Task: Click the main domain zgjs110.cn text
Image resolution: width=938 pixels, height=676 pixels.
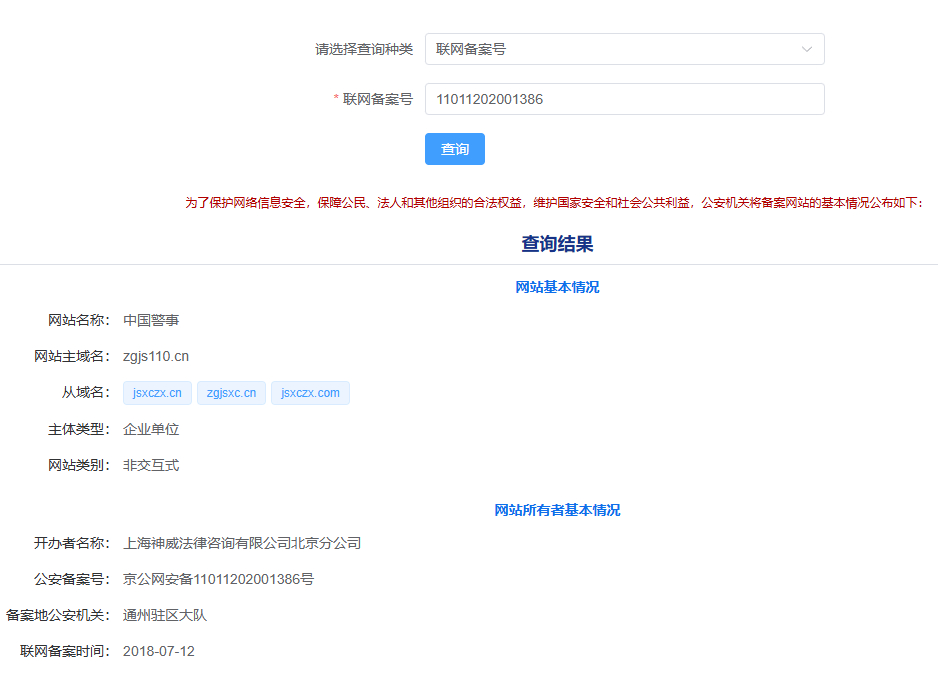Action: (156, 356)
